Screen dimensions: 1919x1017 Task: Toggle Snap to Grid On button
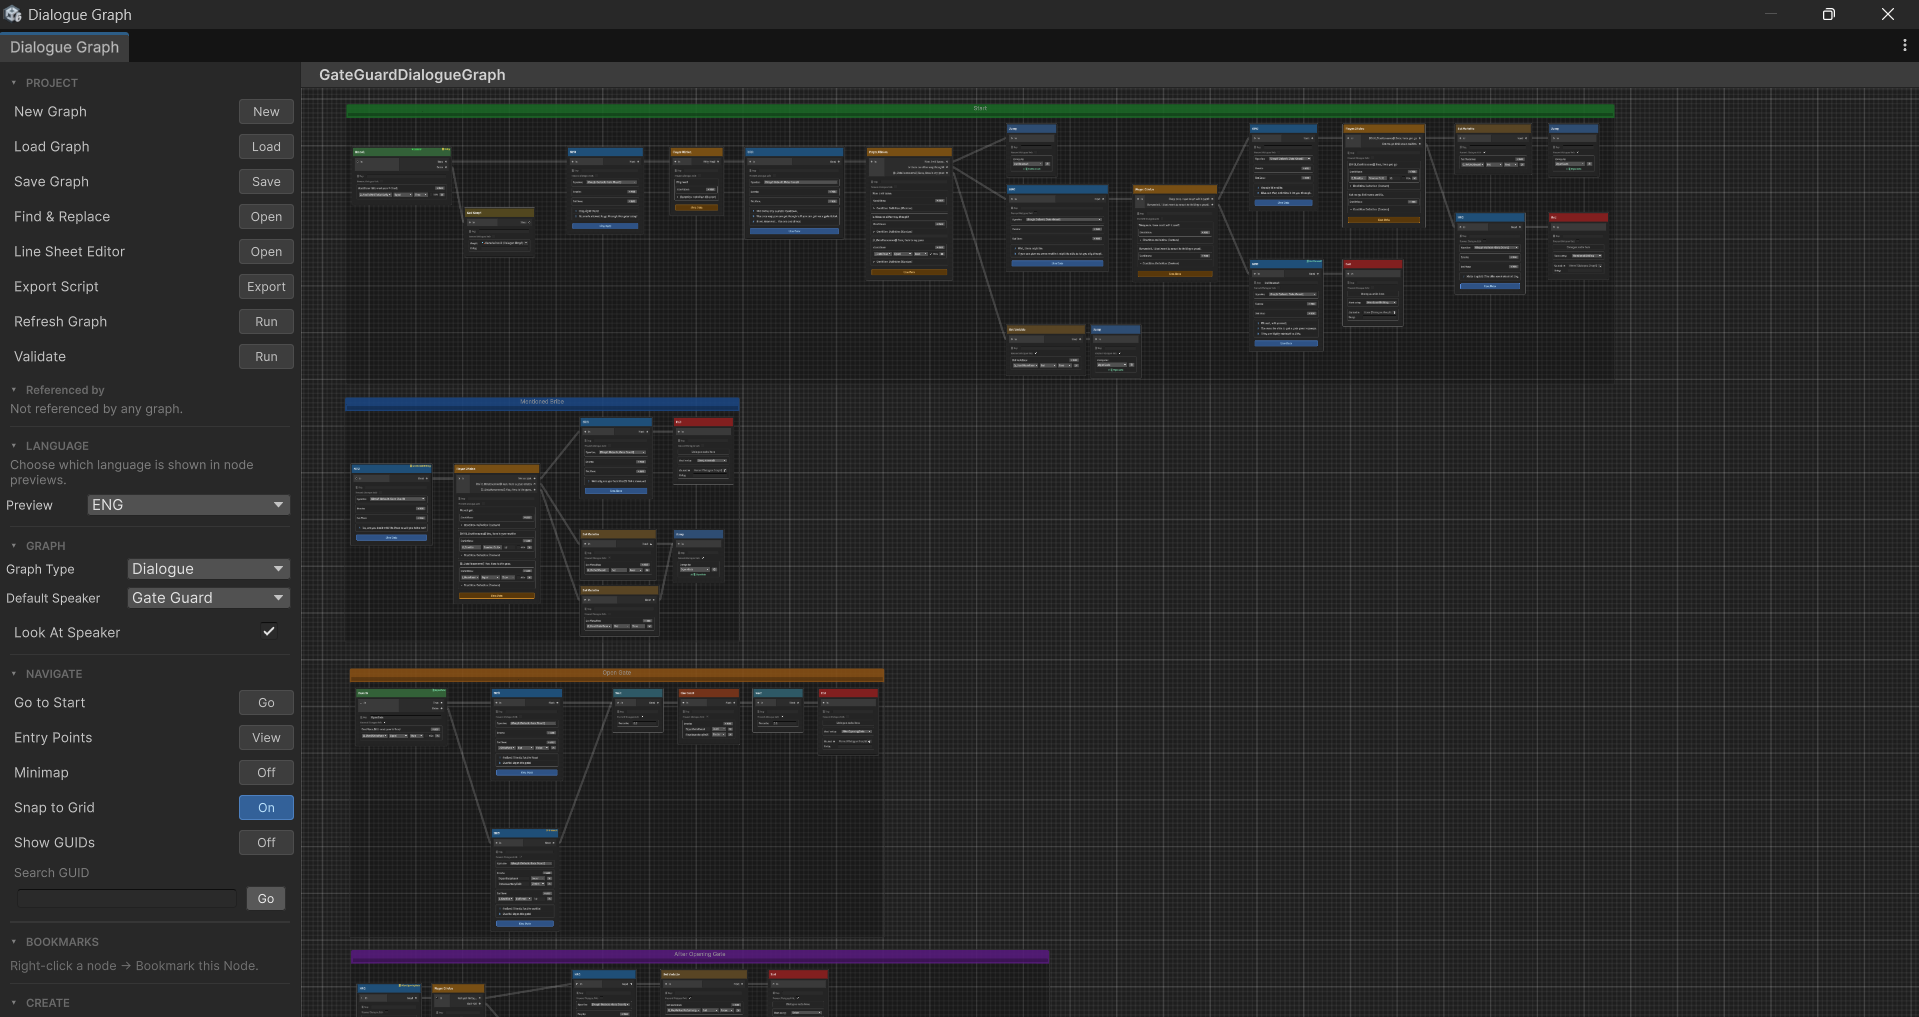(x=266, y=808)
